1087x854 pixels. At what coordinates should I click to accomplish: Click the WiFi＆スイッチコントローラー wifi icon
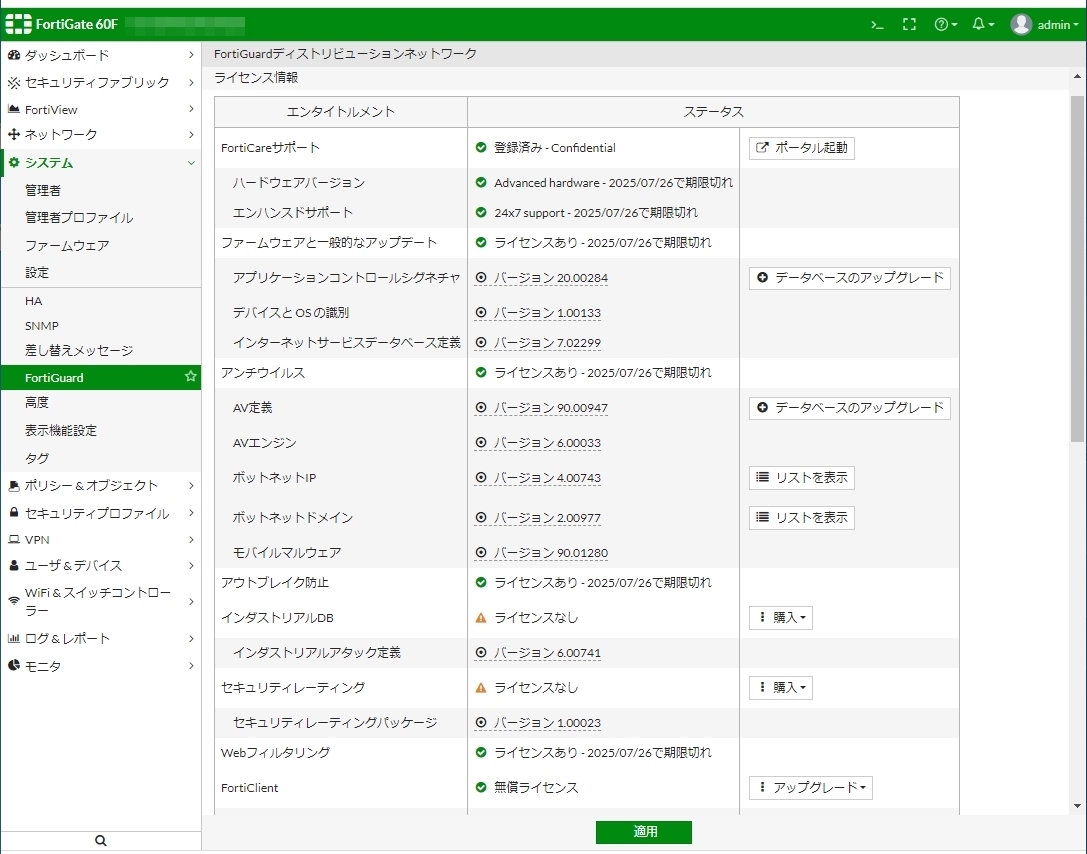pyautogui.click(x=13, y=600)
